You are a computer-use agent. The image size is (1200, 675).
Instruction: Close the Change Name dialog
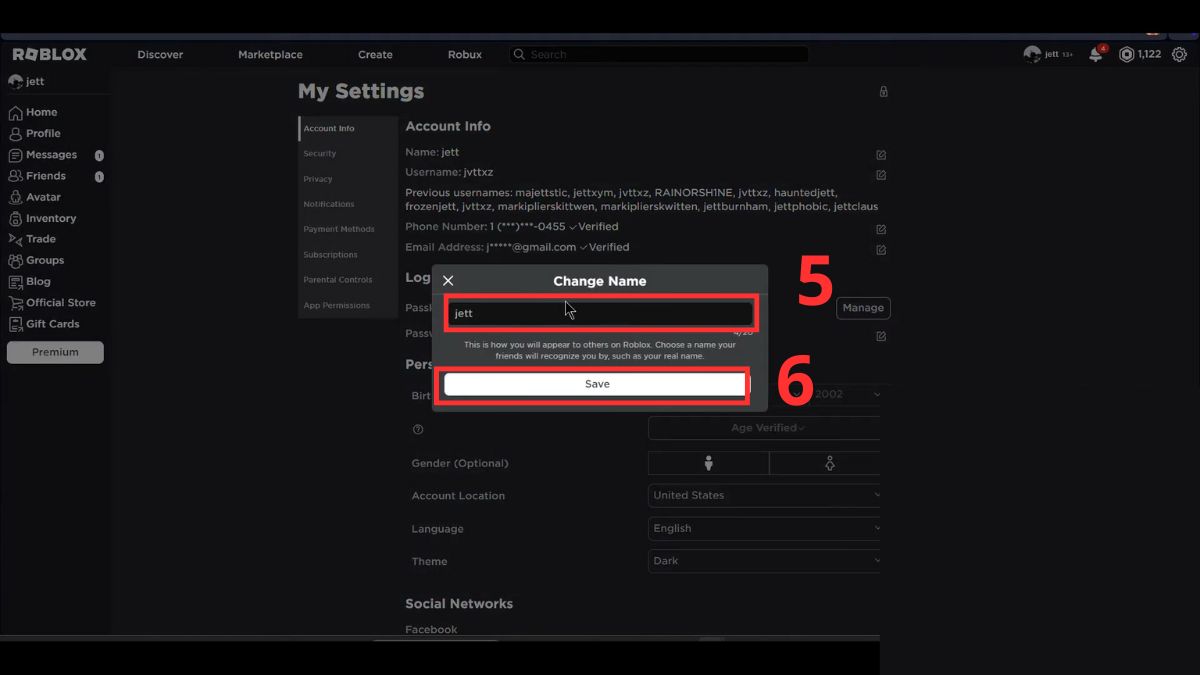coord(448,281)
